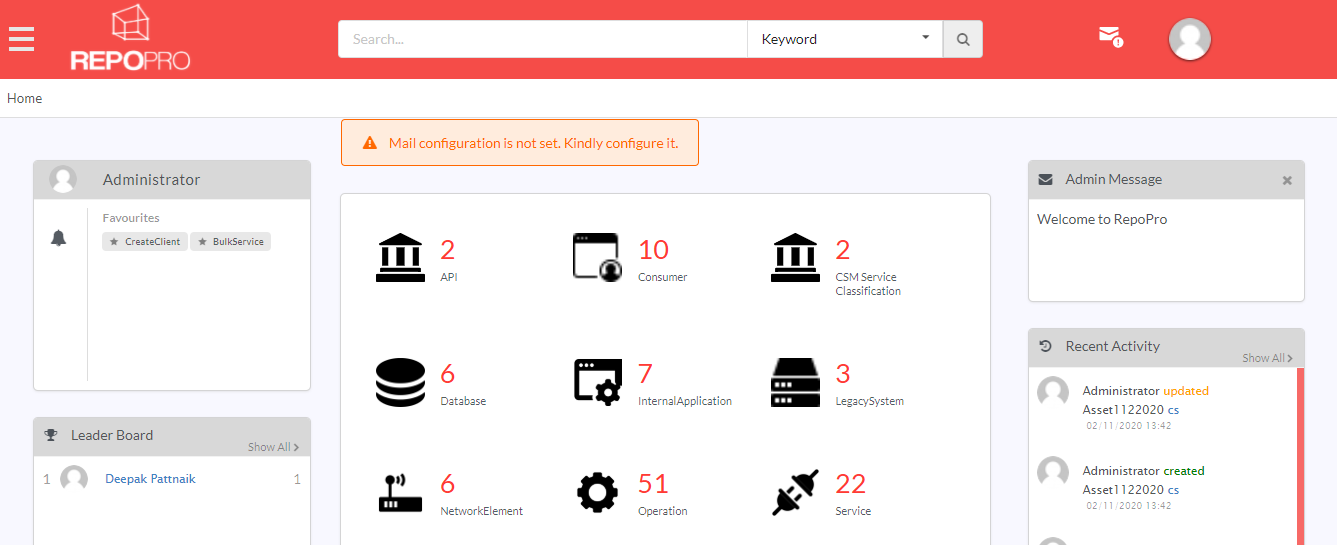
Task: Open the API asset type icon
Action: coord(400,258)
